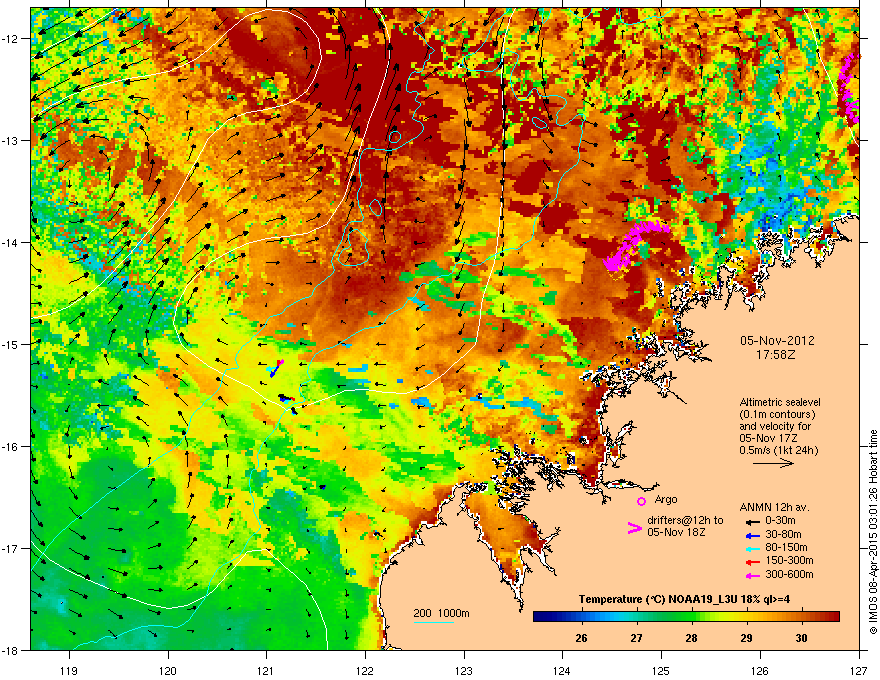
Task: Click longitude axis label 127
Action: tap(859, 670)
